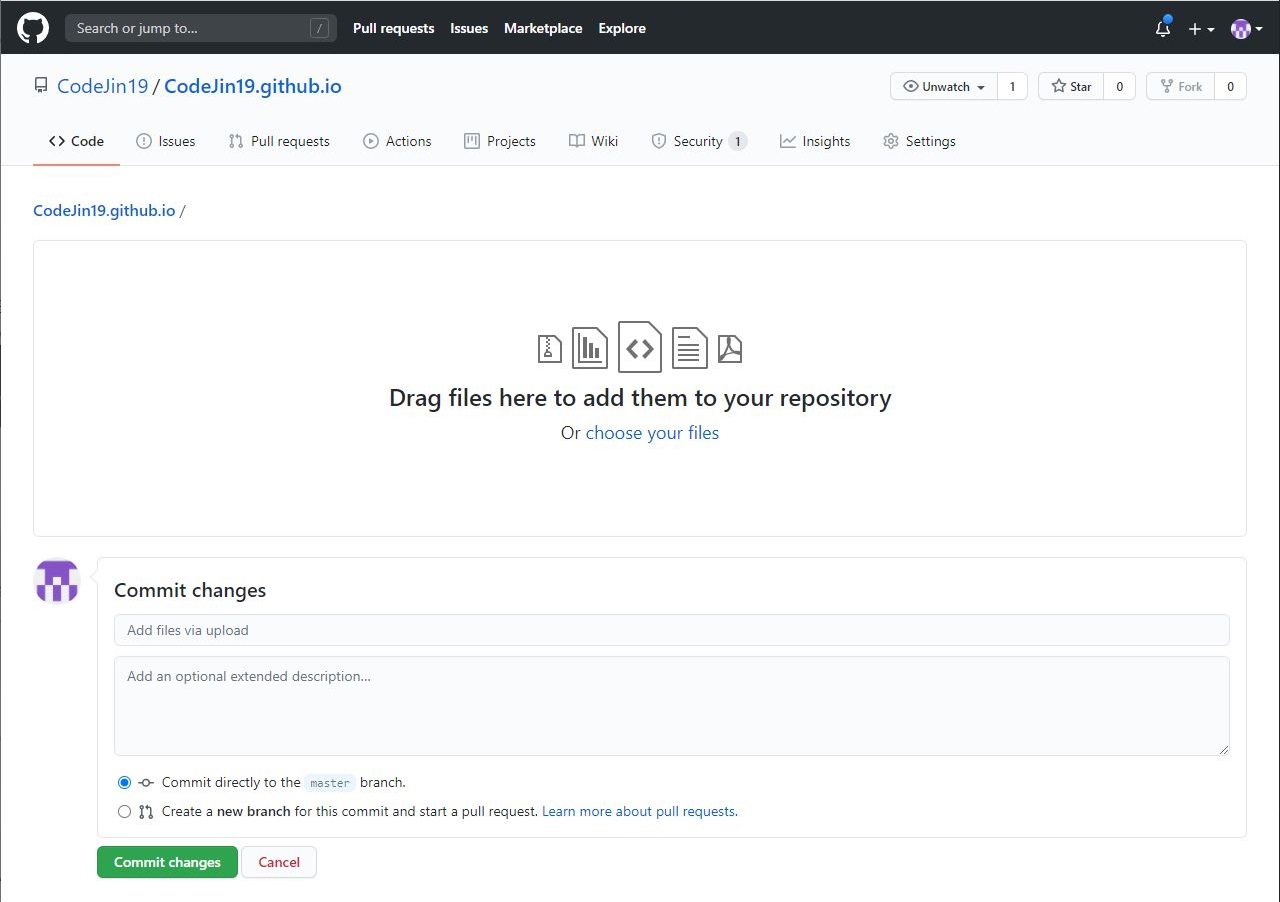This screenshot has width=1280, height=902.
Task: Star this repository
Action: (1071, 87)
